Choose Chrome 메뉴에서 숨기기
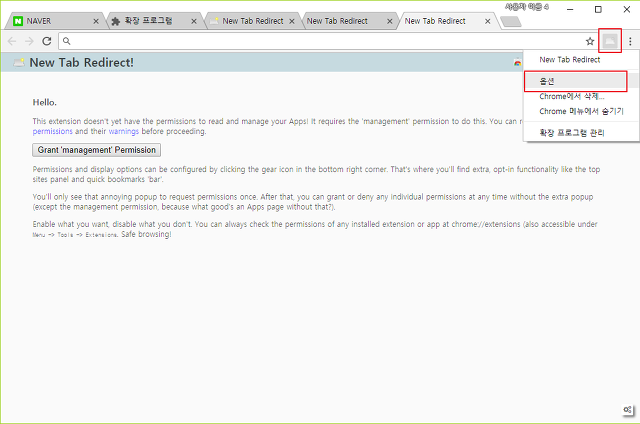Viewport: 640px width, 424px height. pyautogui.click(x=581, y=111)
